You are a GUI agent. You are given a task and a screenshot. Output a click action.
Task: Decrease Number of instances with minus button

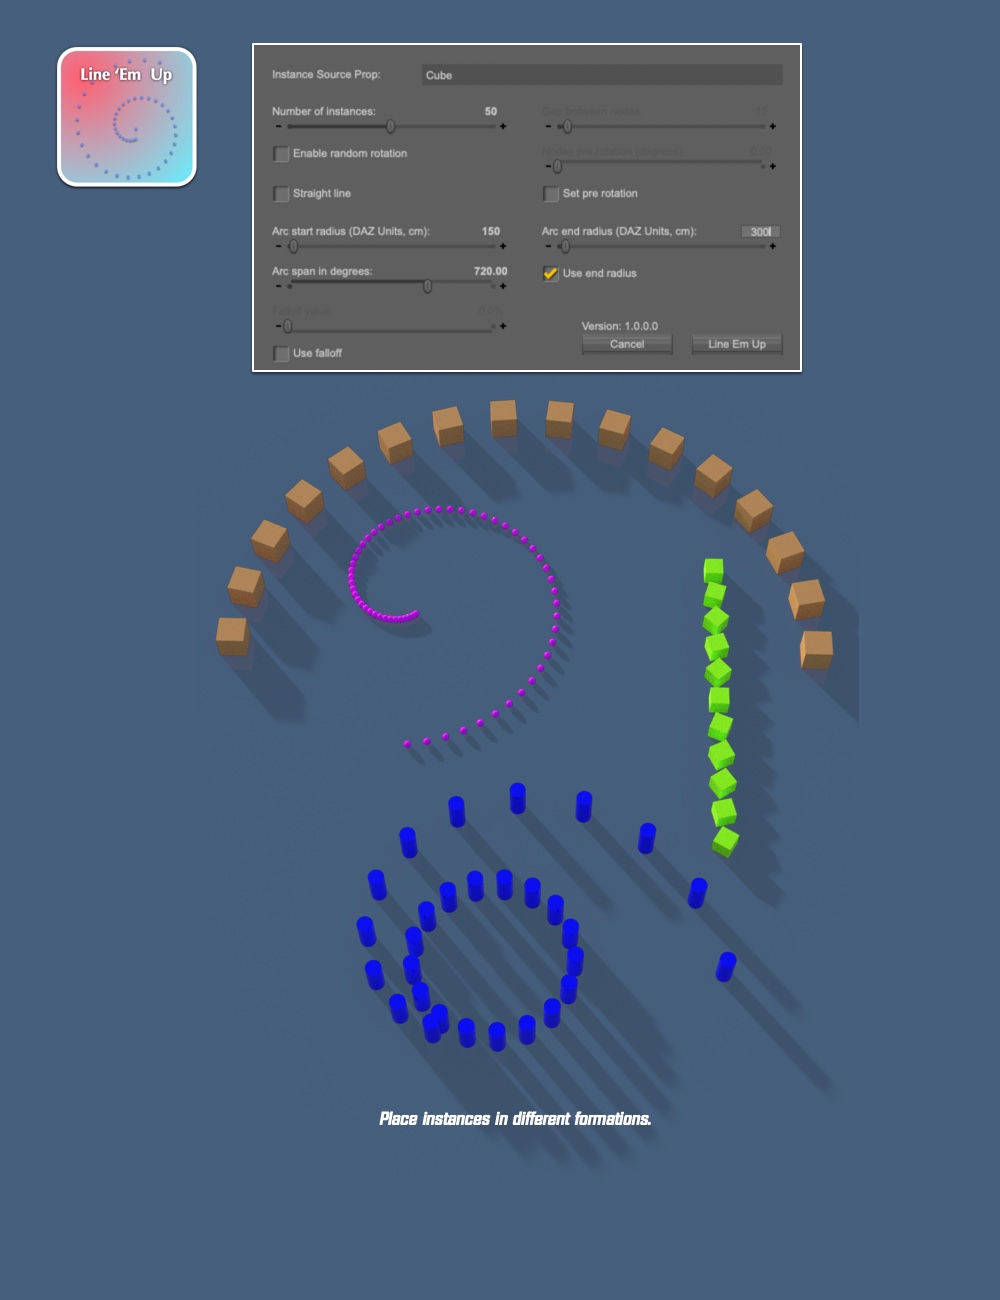[278, 127]
